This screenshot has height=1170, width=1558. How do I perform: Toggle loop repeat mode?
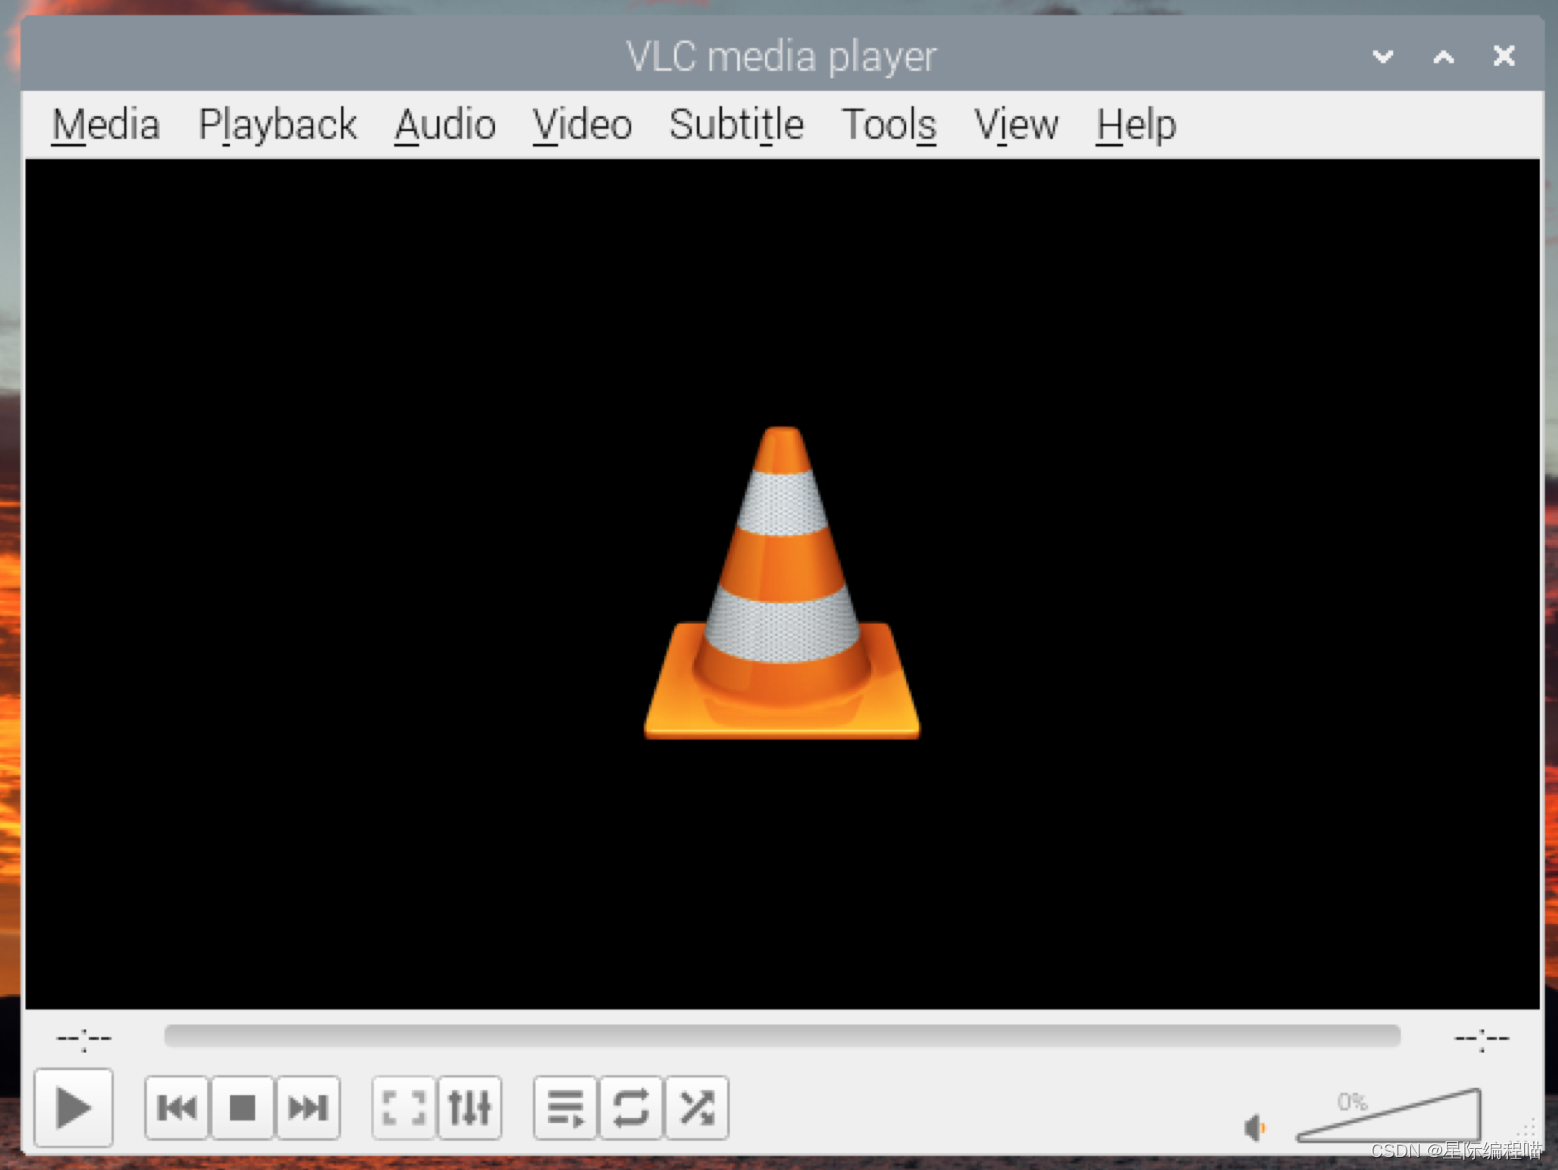click(631, 1108)
